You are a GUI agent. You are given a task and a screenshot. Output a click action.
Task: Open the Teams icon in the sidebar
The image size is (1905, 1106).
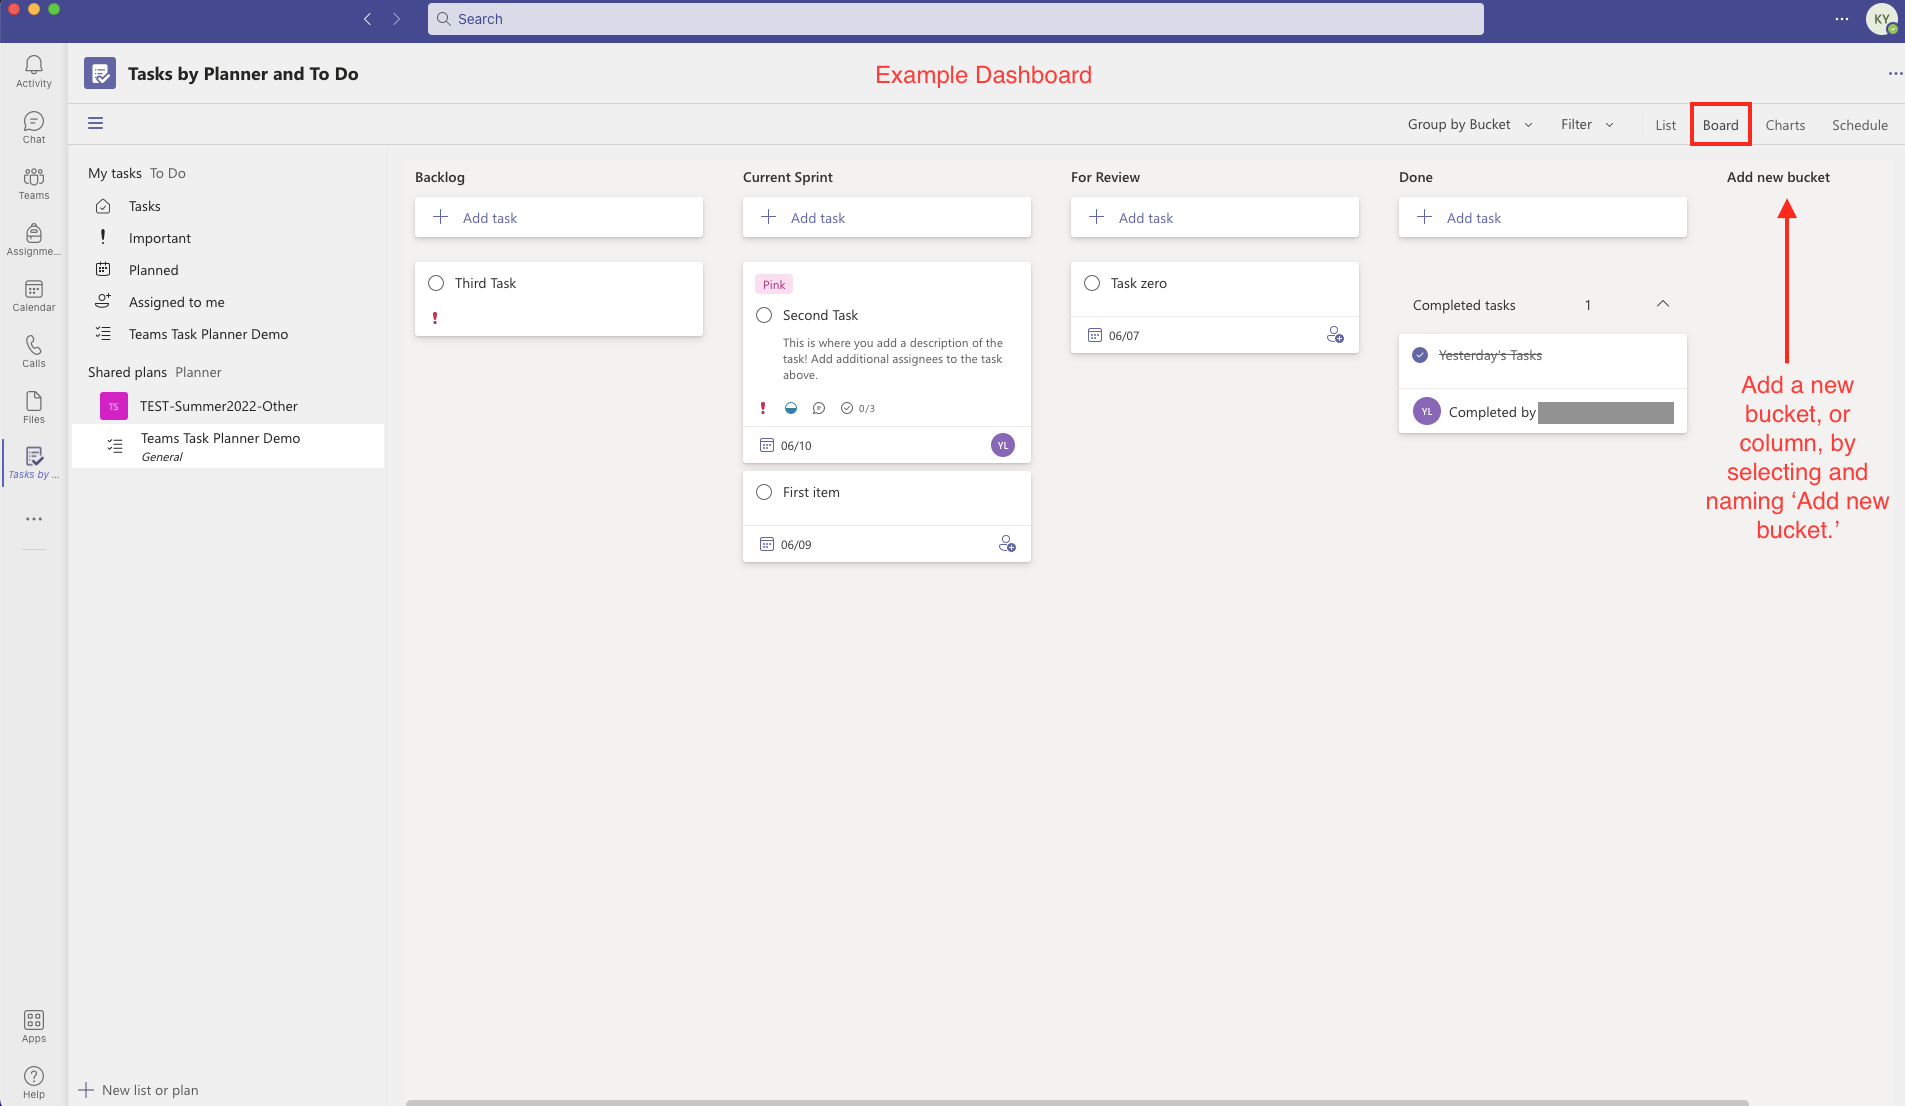(x=33, y=182)
